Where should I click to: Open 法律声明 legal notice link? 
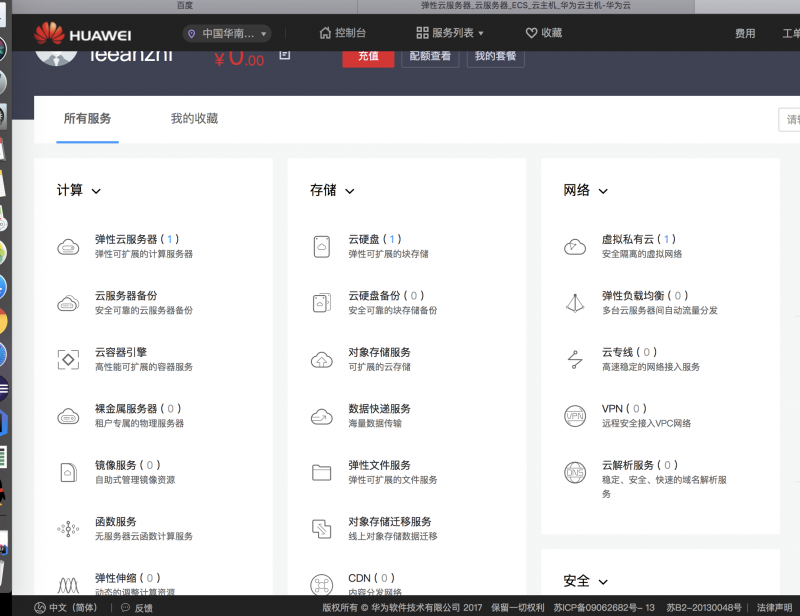774,608
